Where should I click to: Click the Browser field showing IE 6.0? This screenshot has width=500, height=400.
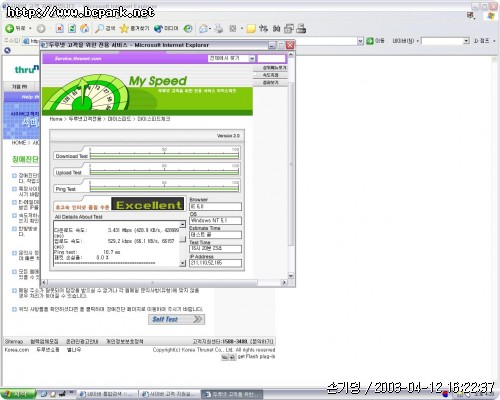coord(215,206)
